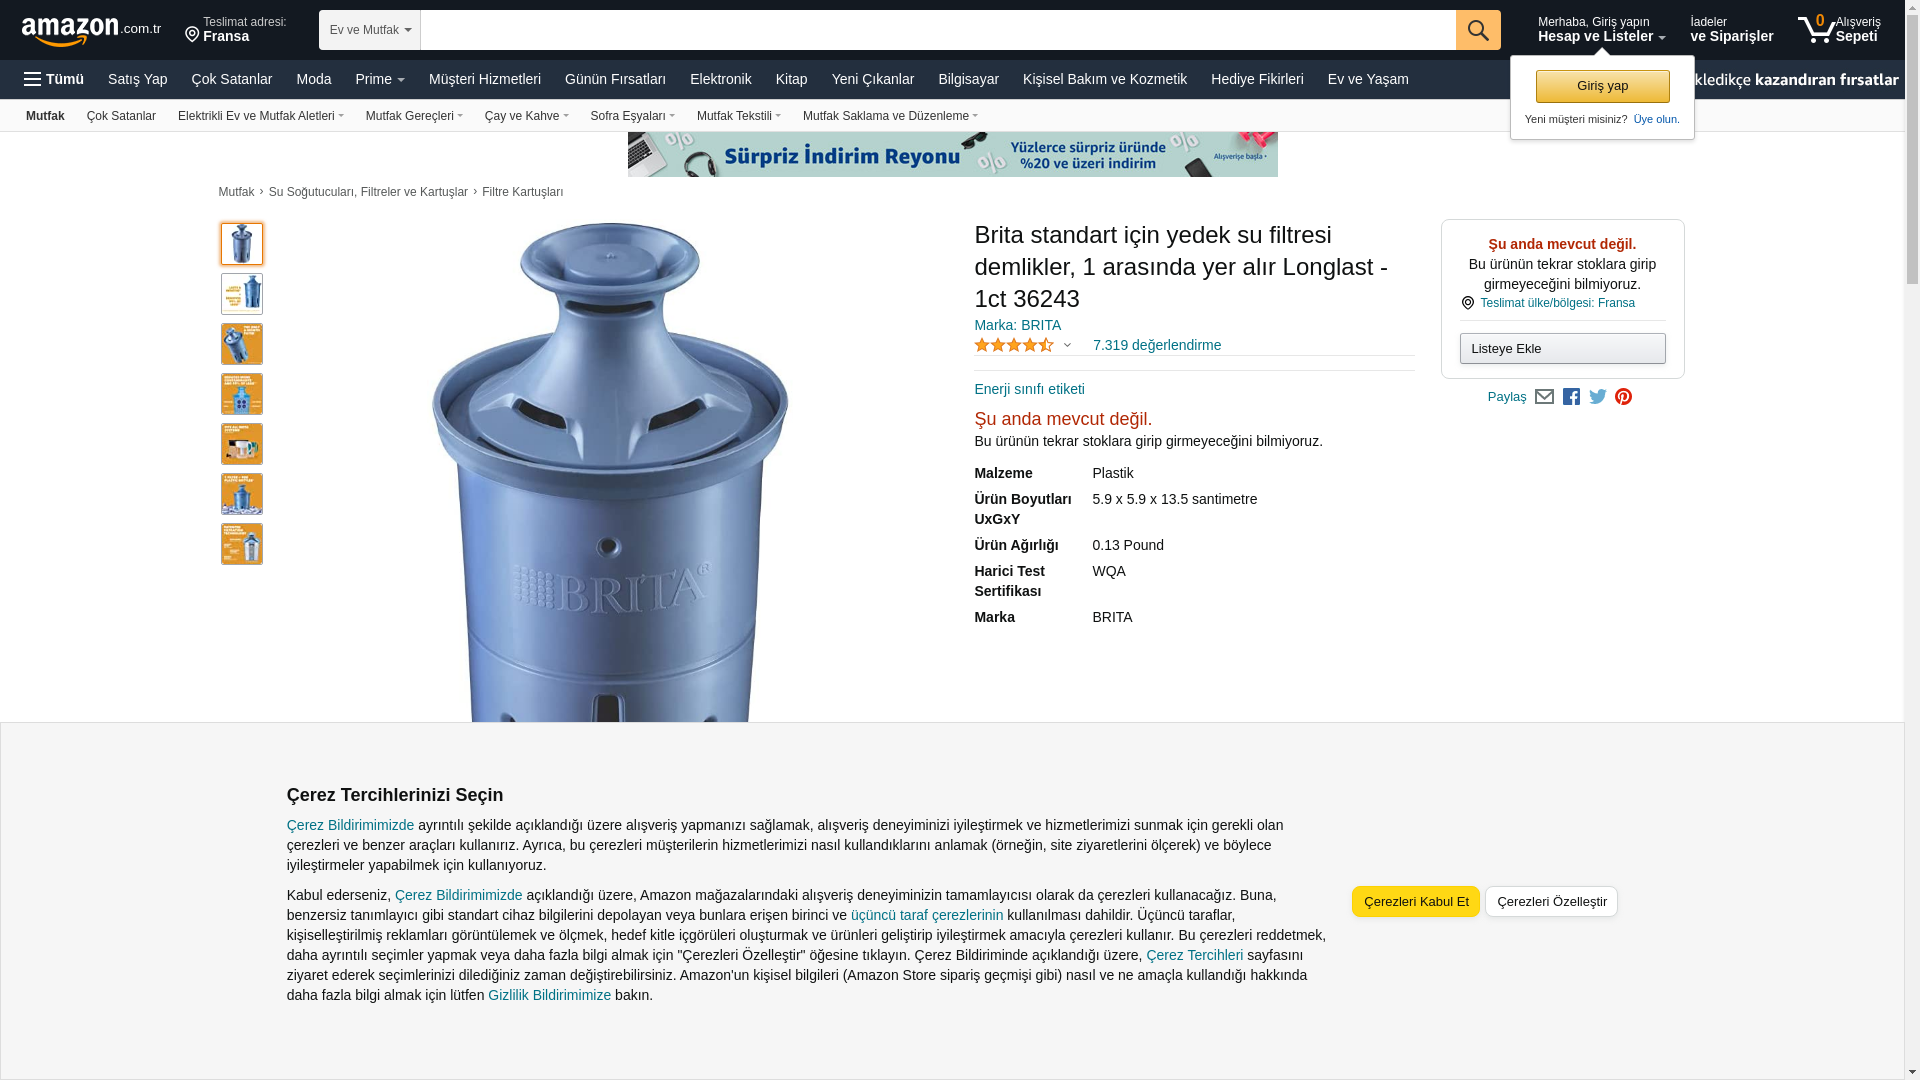This screenshot has width=1920, height=1080.
Task: Share product on Facebook icon
Action: click(1571, 397)
